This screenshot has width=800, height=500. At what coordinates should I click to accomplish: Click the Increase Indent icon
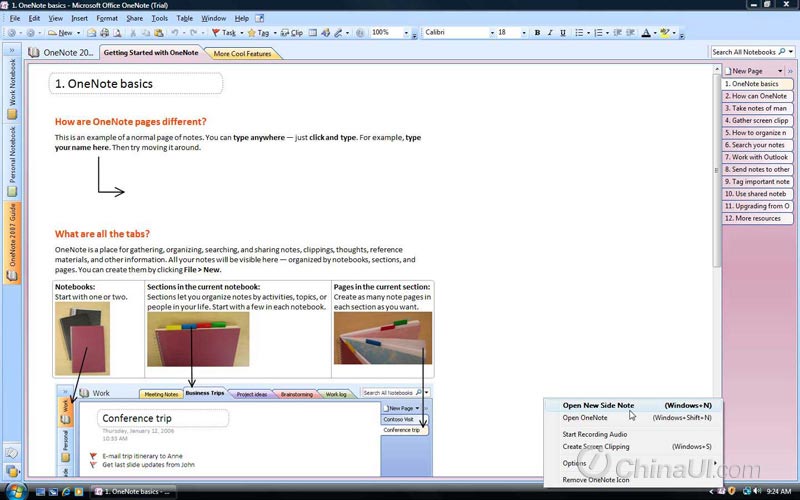coord(631,33)
